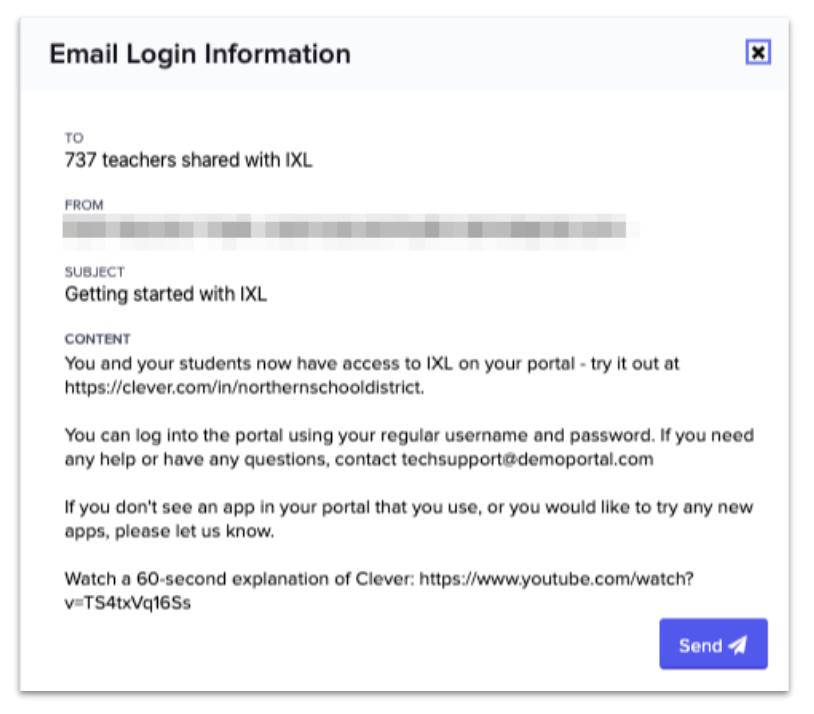Select the "737 teachers shared with IXL" recipients
This screenshot has width=814, height=714.
click(188, 159)
